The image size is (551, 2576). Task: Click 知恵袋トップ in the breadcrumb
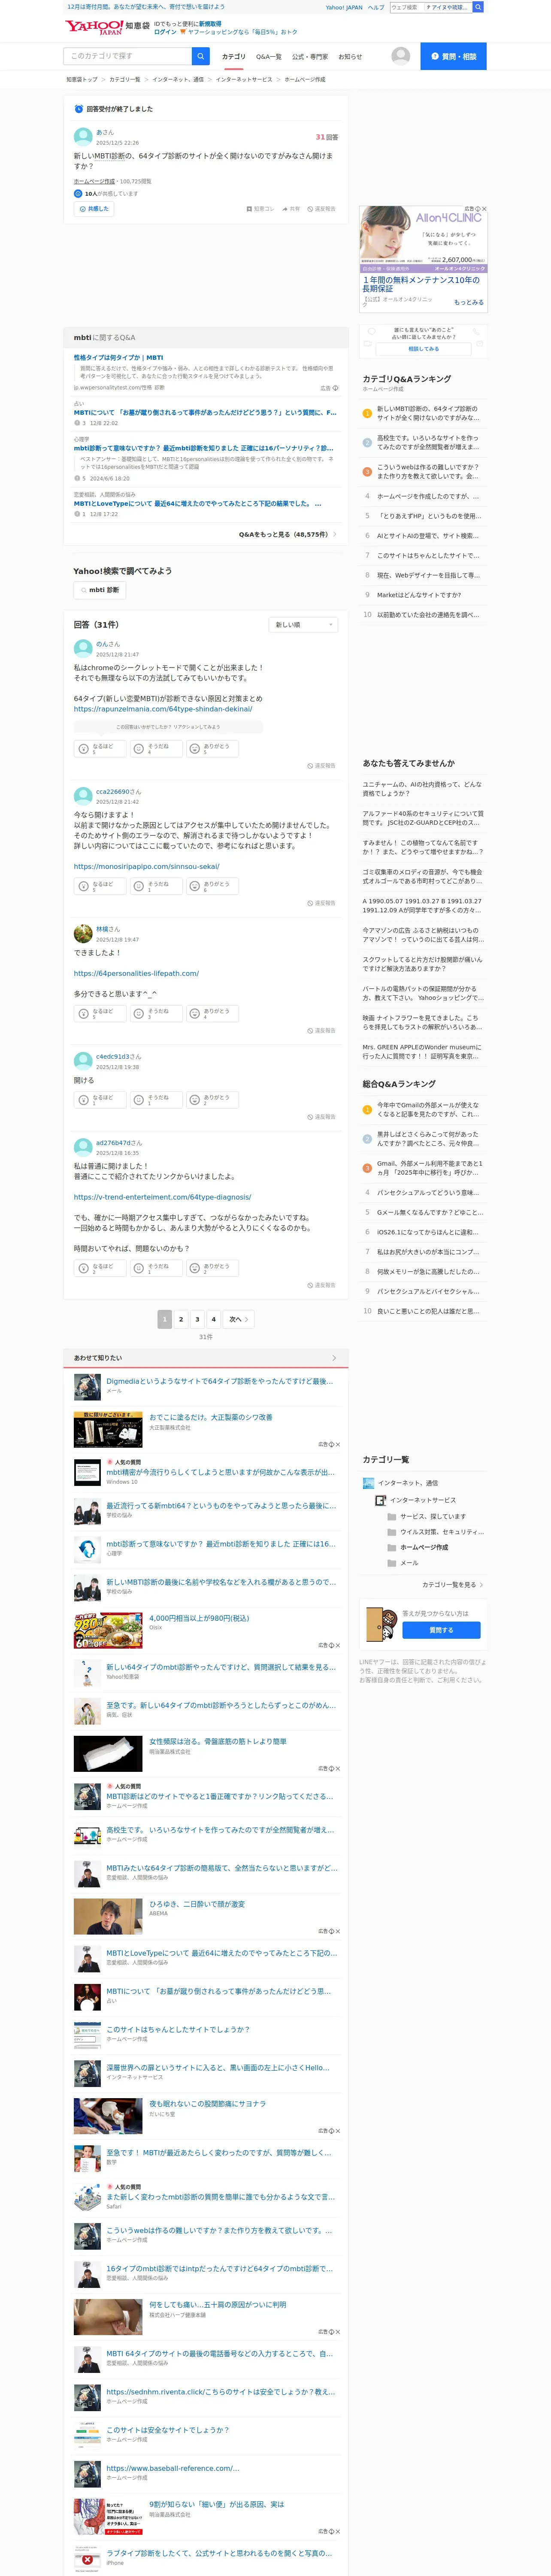tap(82, 79)
